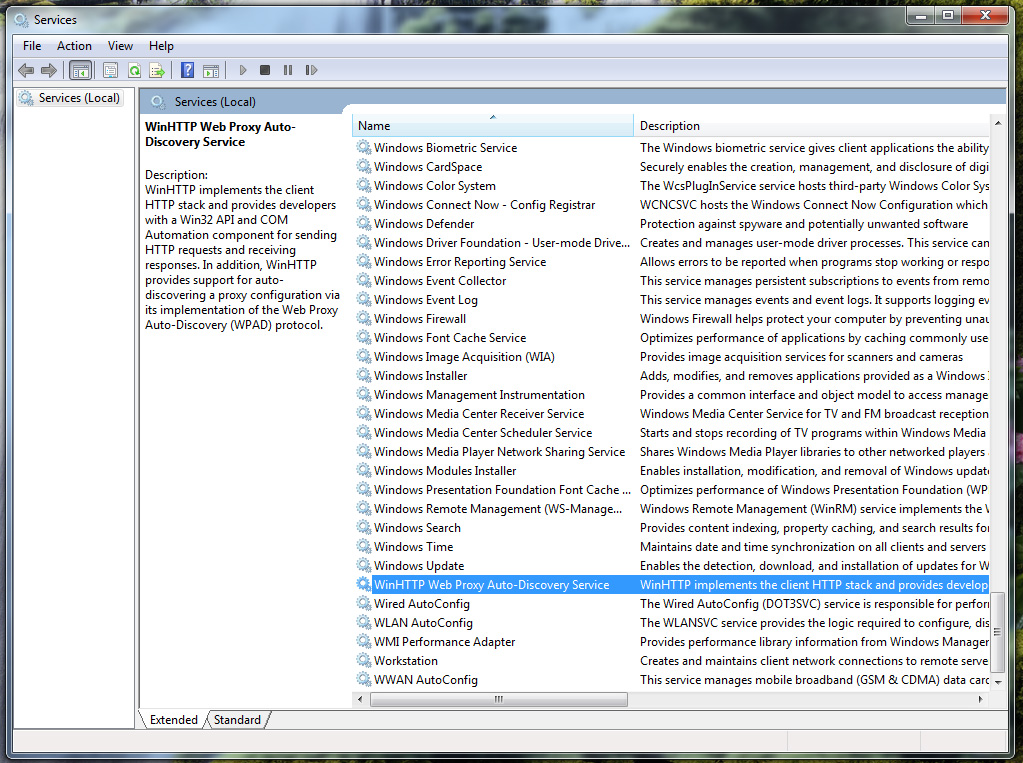Select Windows Media Center Scheduler Service
The height and width of the screenshot is (763, 1023).
pos(671,432)
